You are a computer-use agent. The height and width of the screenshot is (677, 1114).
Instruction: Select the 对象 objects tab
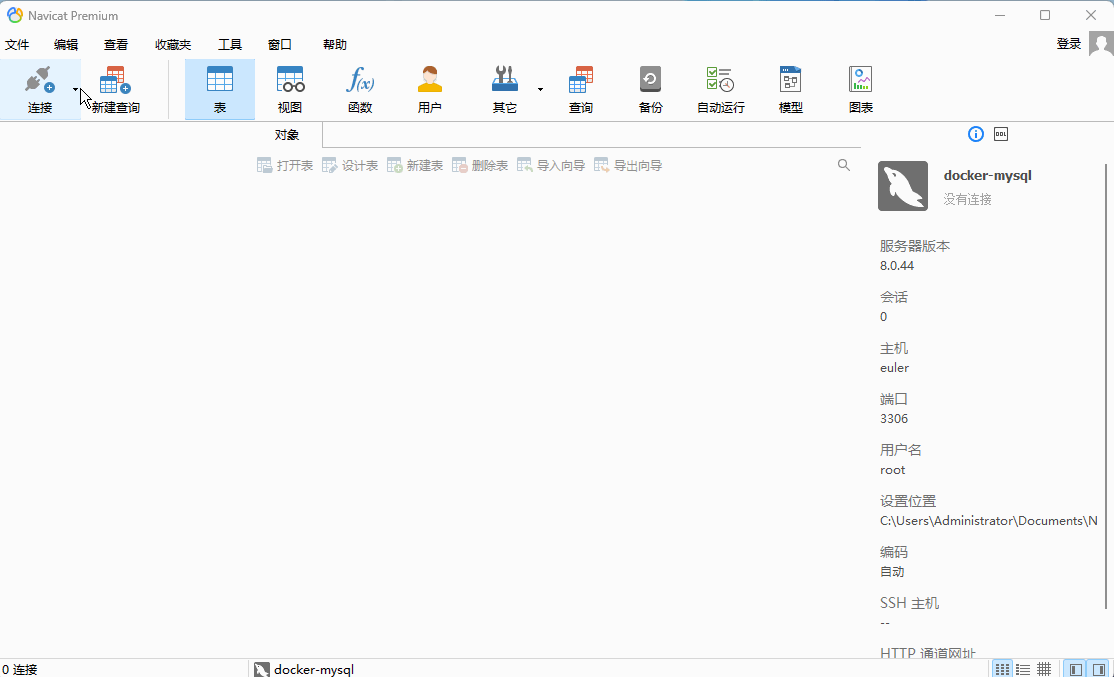[287, 135]
